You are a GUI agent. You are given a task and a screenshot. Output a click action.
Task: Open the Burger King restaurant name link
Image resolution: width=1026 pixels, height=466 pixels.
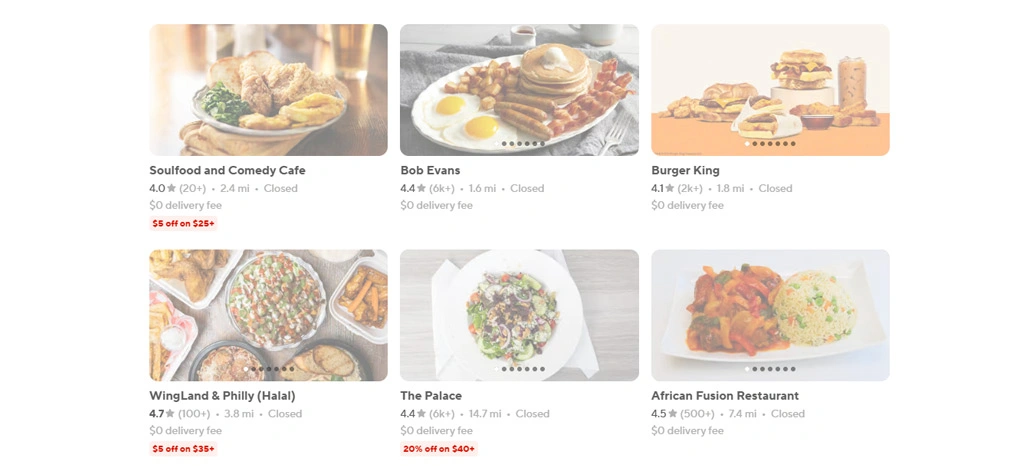[685, 171]
